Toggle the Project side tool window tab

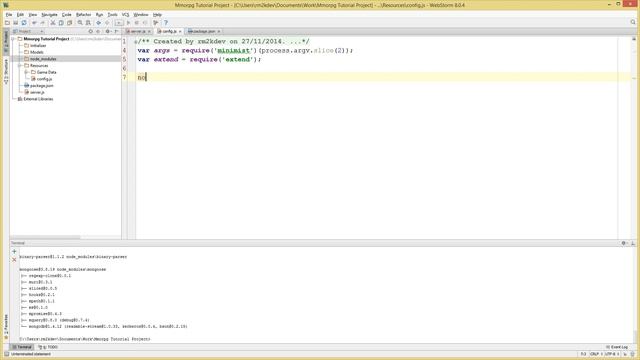pos(6,42)
